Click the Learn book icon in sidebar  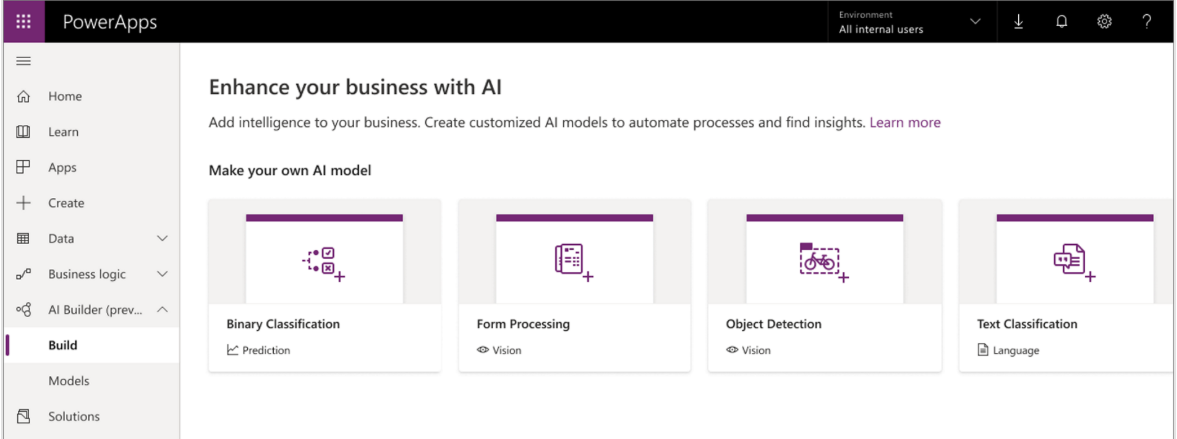23,132
